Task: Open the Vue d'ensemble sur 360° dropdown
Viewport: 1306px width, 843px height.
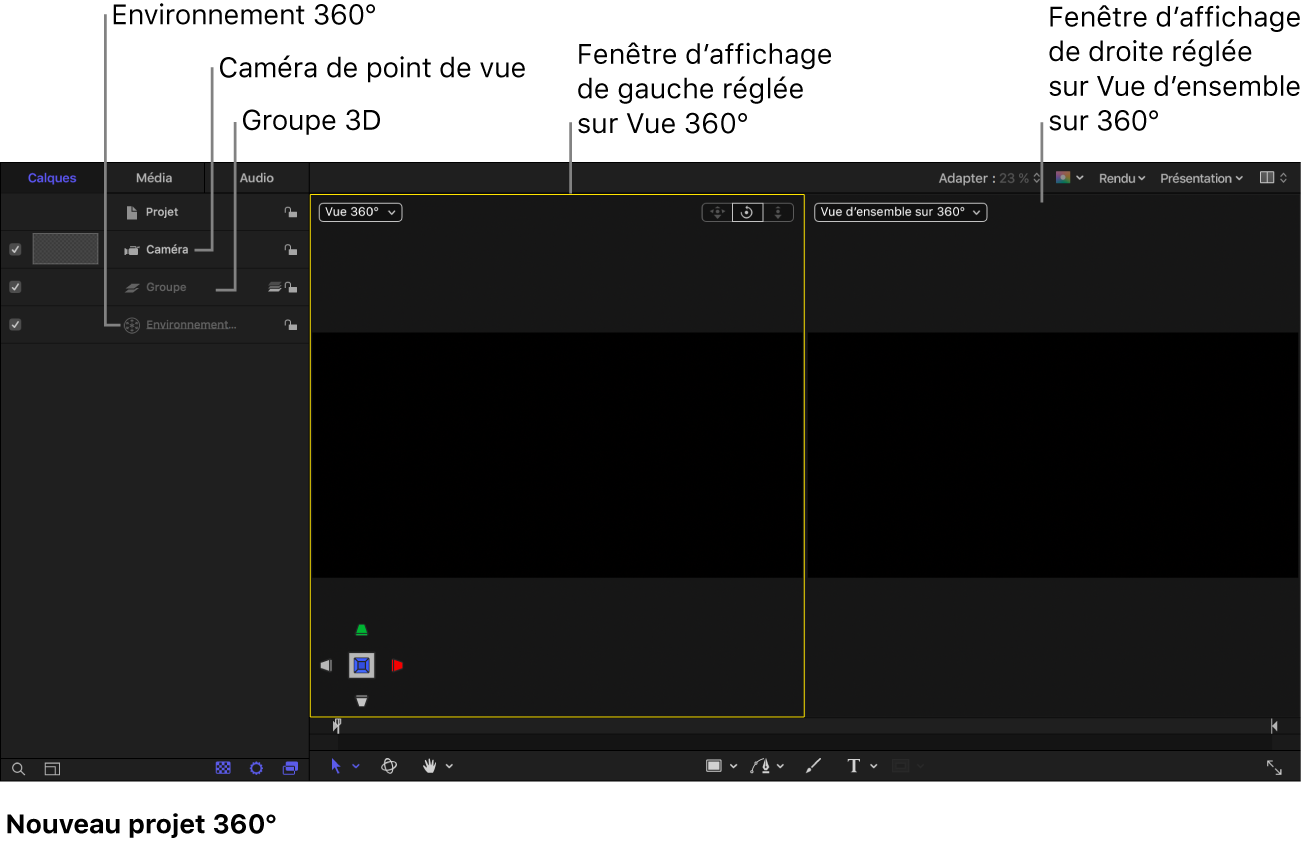Action: (x=899, y=212)
